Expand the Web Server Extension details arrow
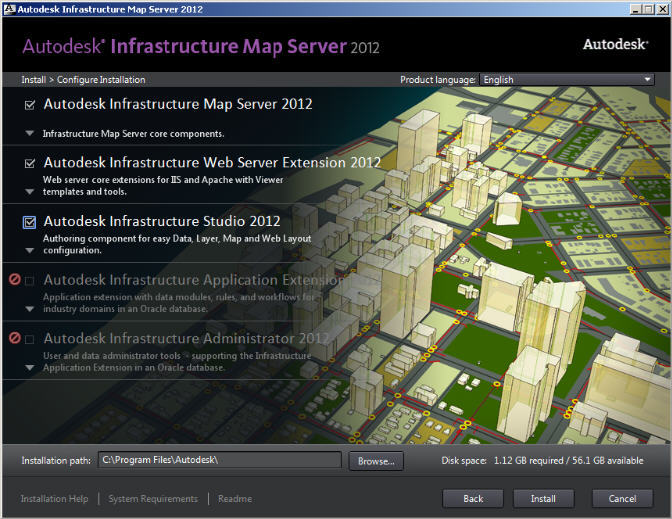Screen dimensions: 672x519 point(30,192)
